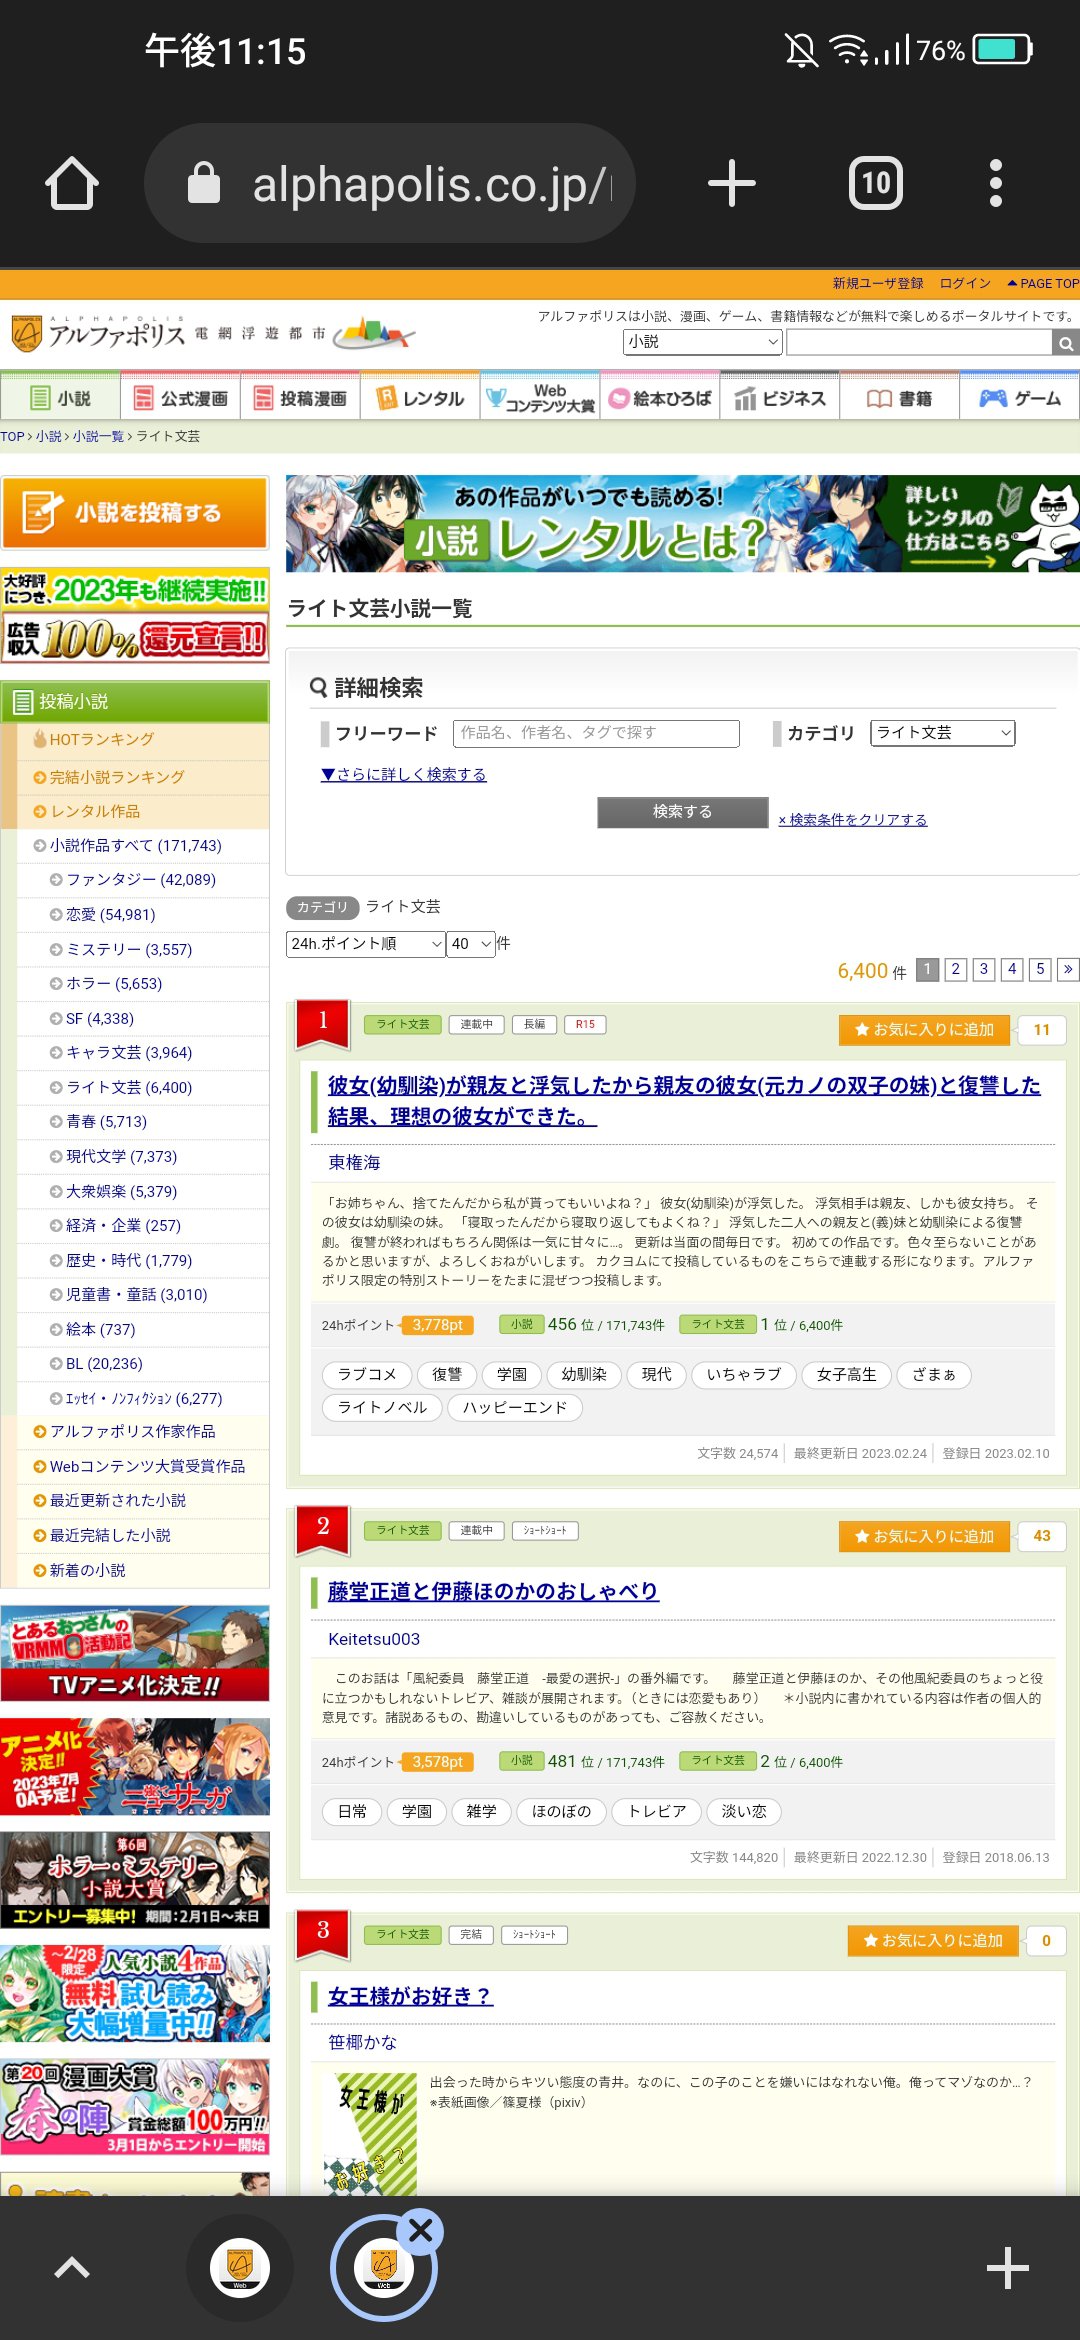Screen dimensions: 1080x2340
Task: Click the 検索する search button
Action: (x=682, y=812)
